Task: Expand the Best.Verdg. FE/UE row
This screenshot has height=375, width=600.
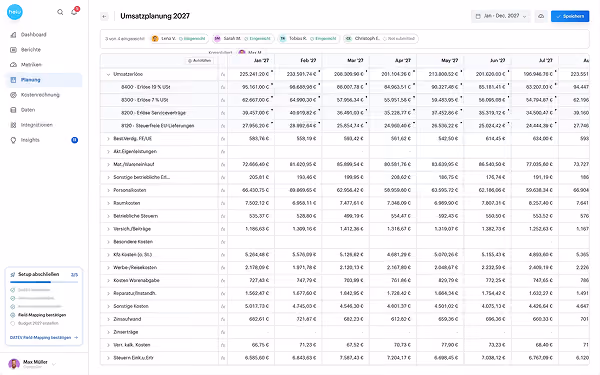Action: click(x=108, y=139)
